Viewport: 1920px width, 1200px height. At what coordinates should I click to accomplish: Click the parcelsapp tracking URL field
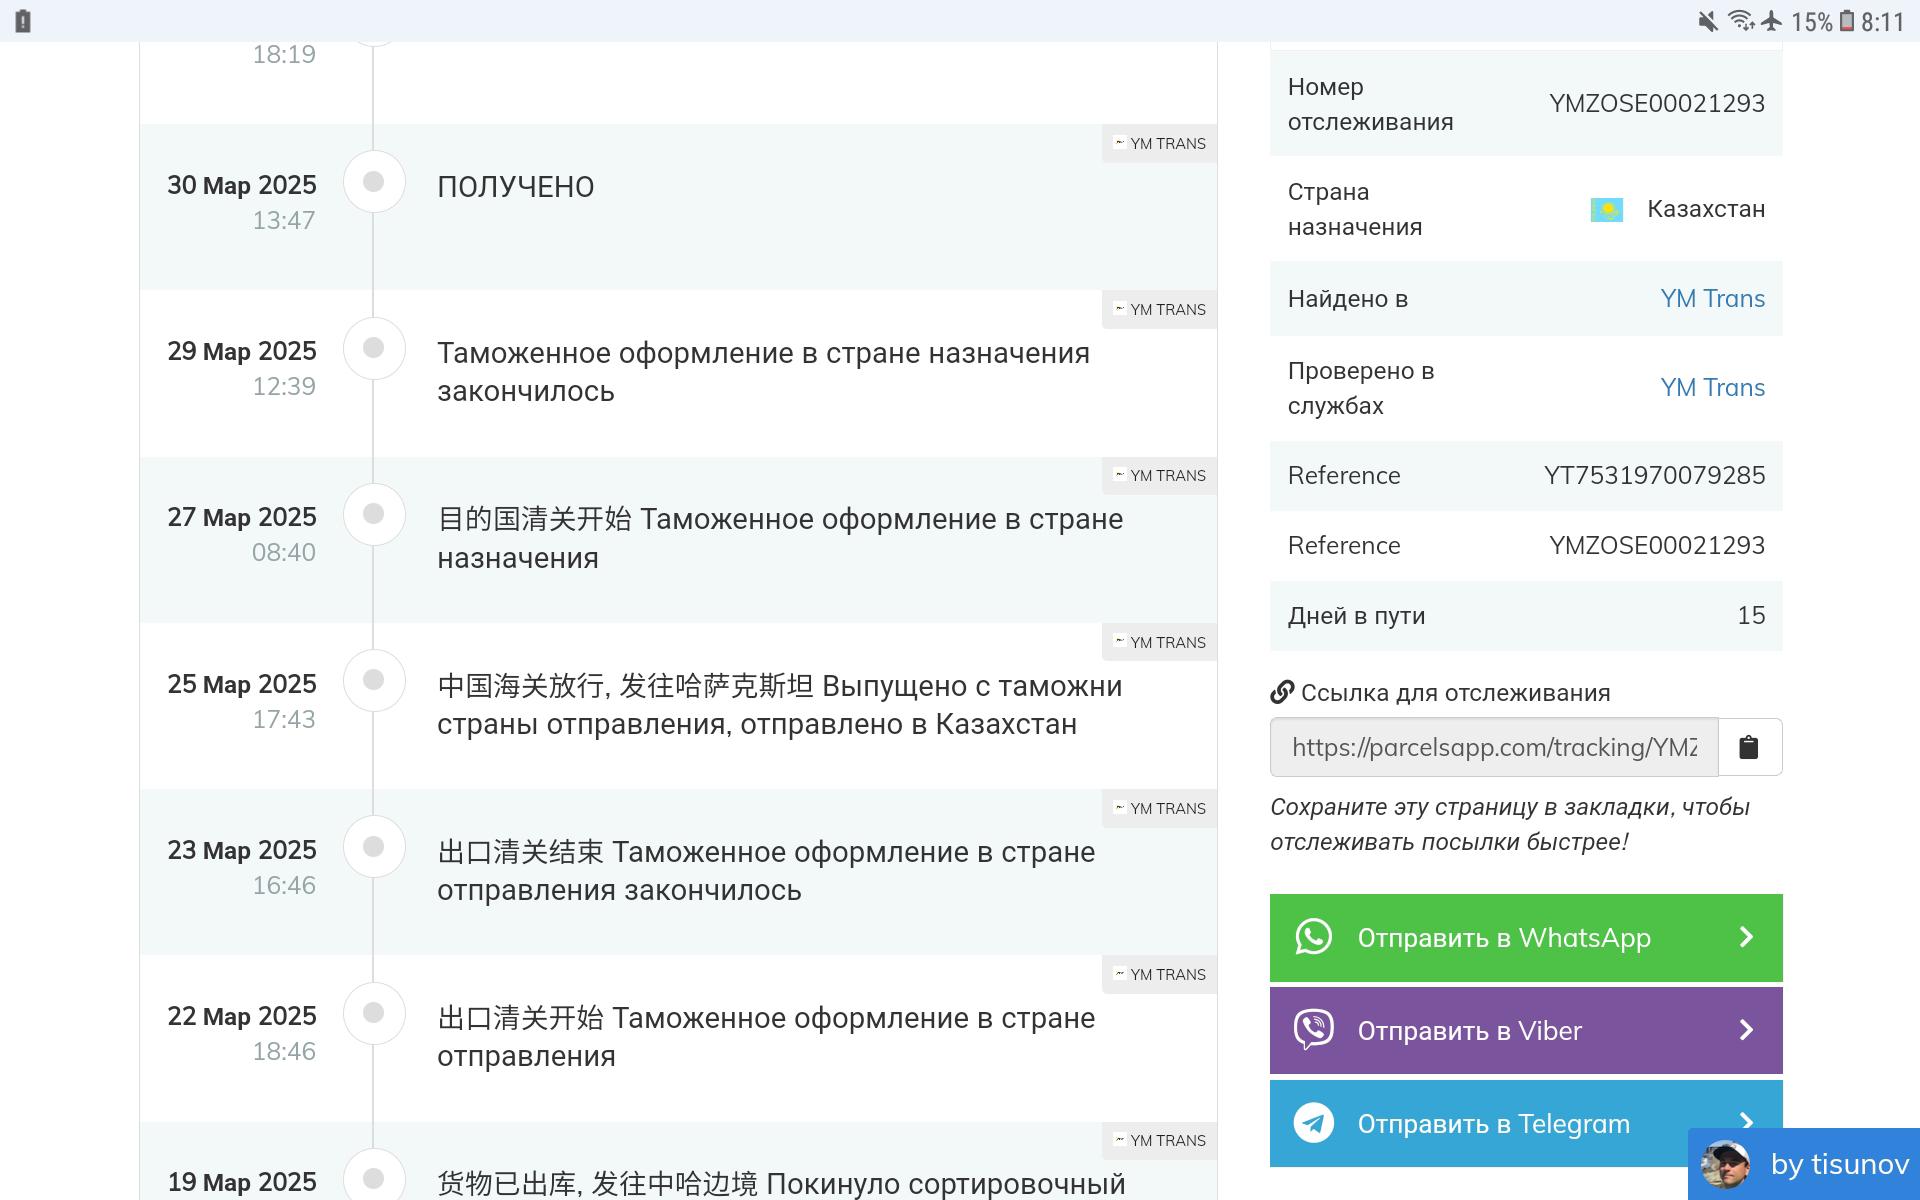[1493, 747]
